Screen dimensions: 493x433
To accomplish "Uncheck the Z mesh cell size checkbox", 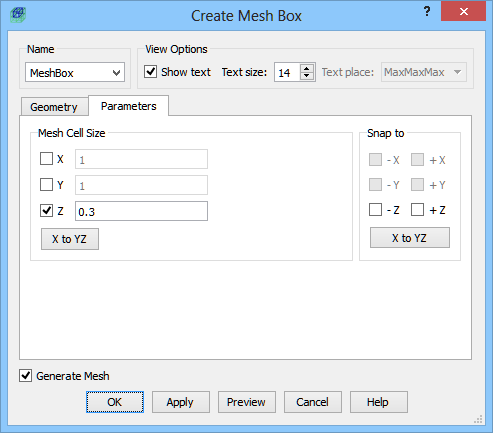I will click(46, 211).
